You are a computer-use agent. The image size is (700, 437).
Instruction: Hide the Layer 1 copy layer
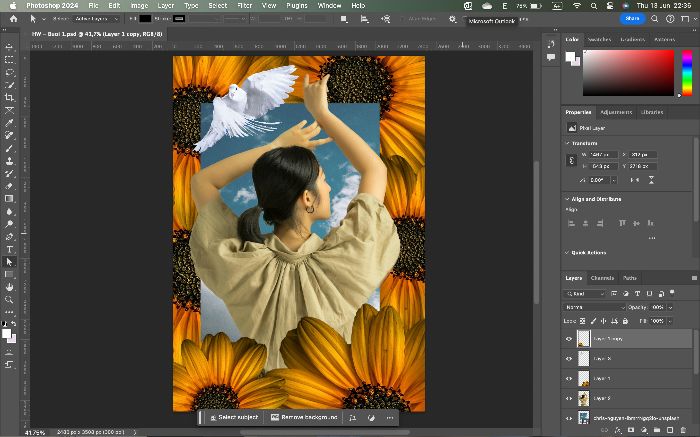(x=569, y=339)
